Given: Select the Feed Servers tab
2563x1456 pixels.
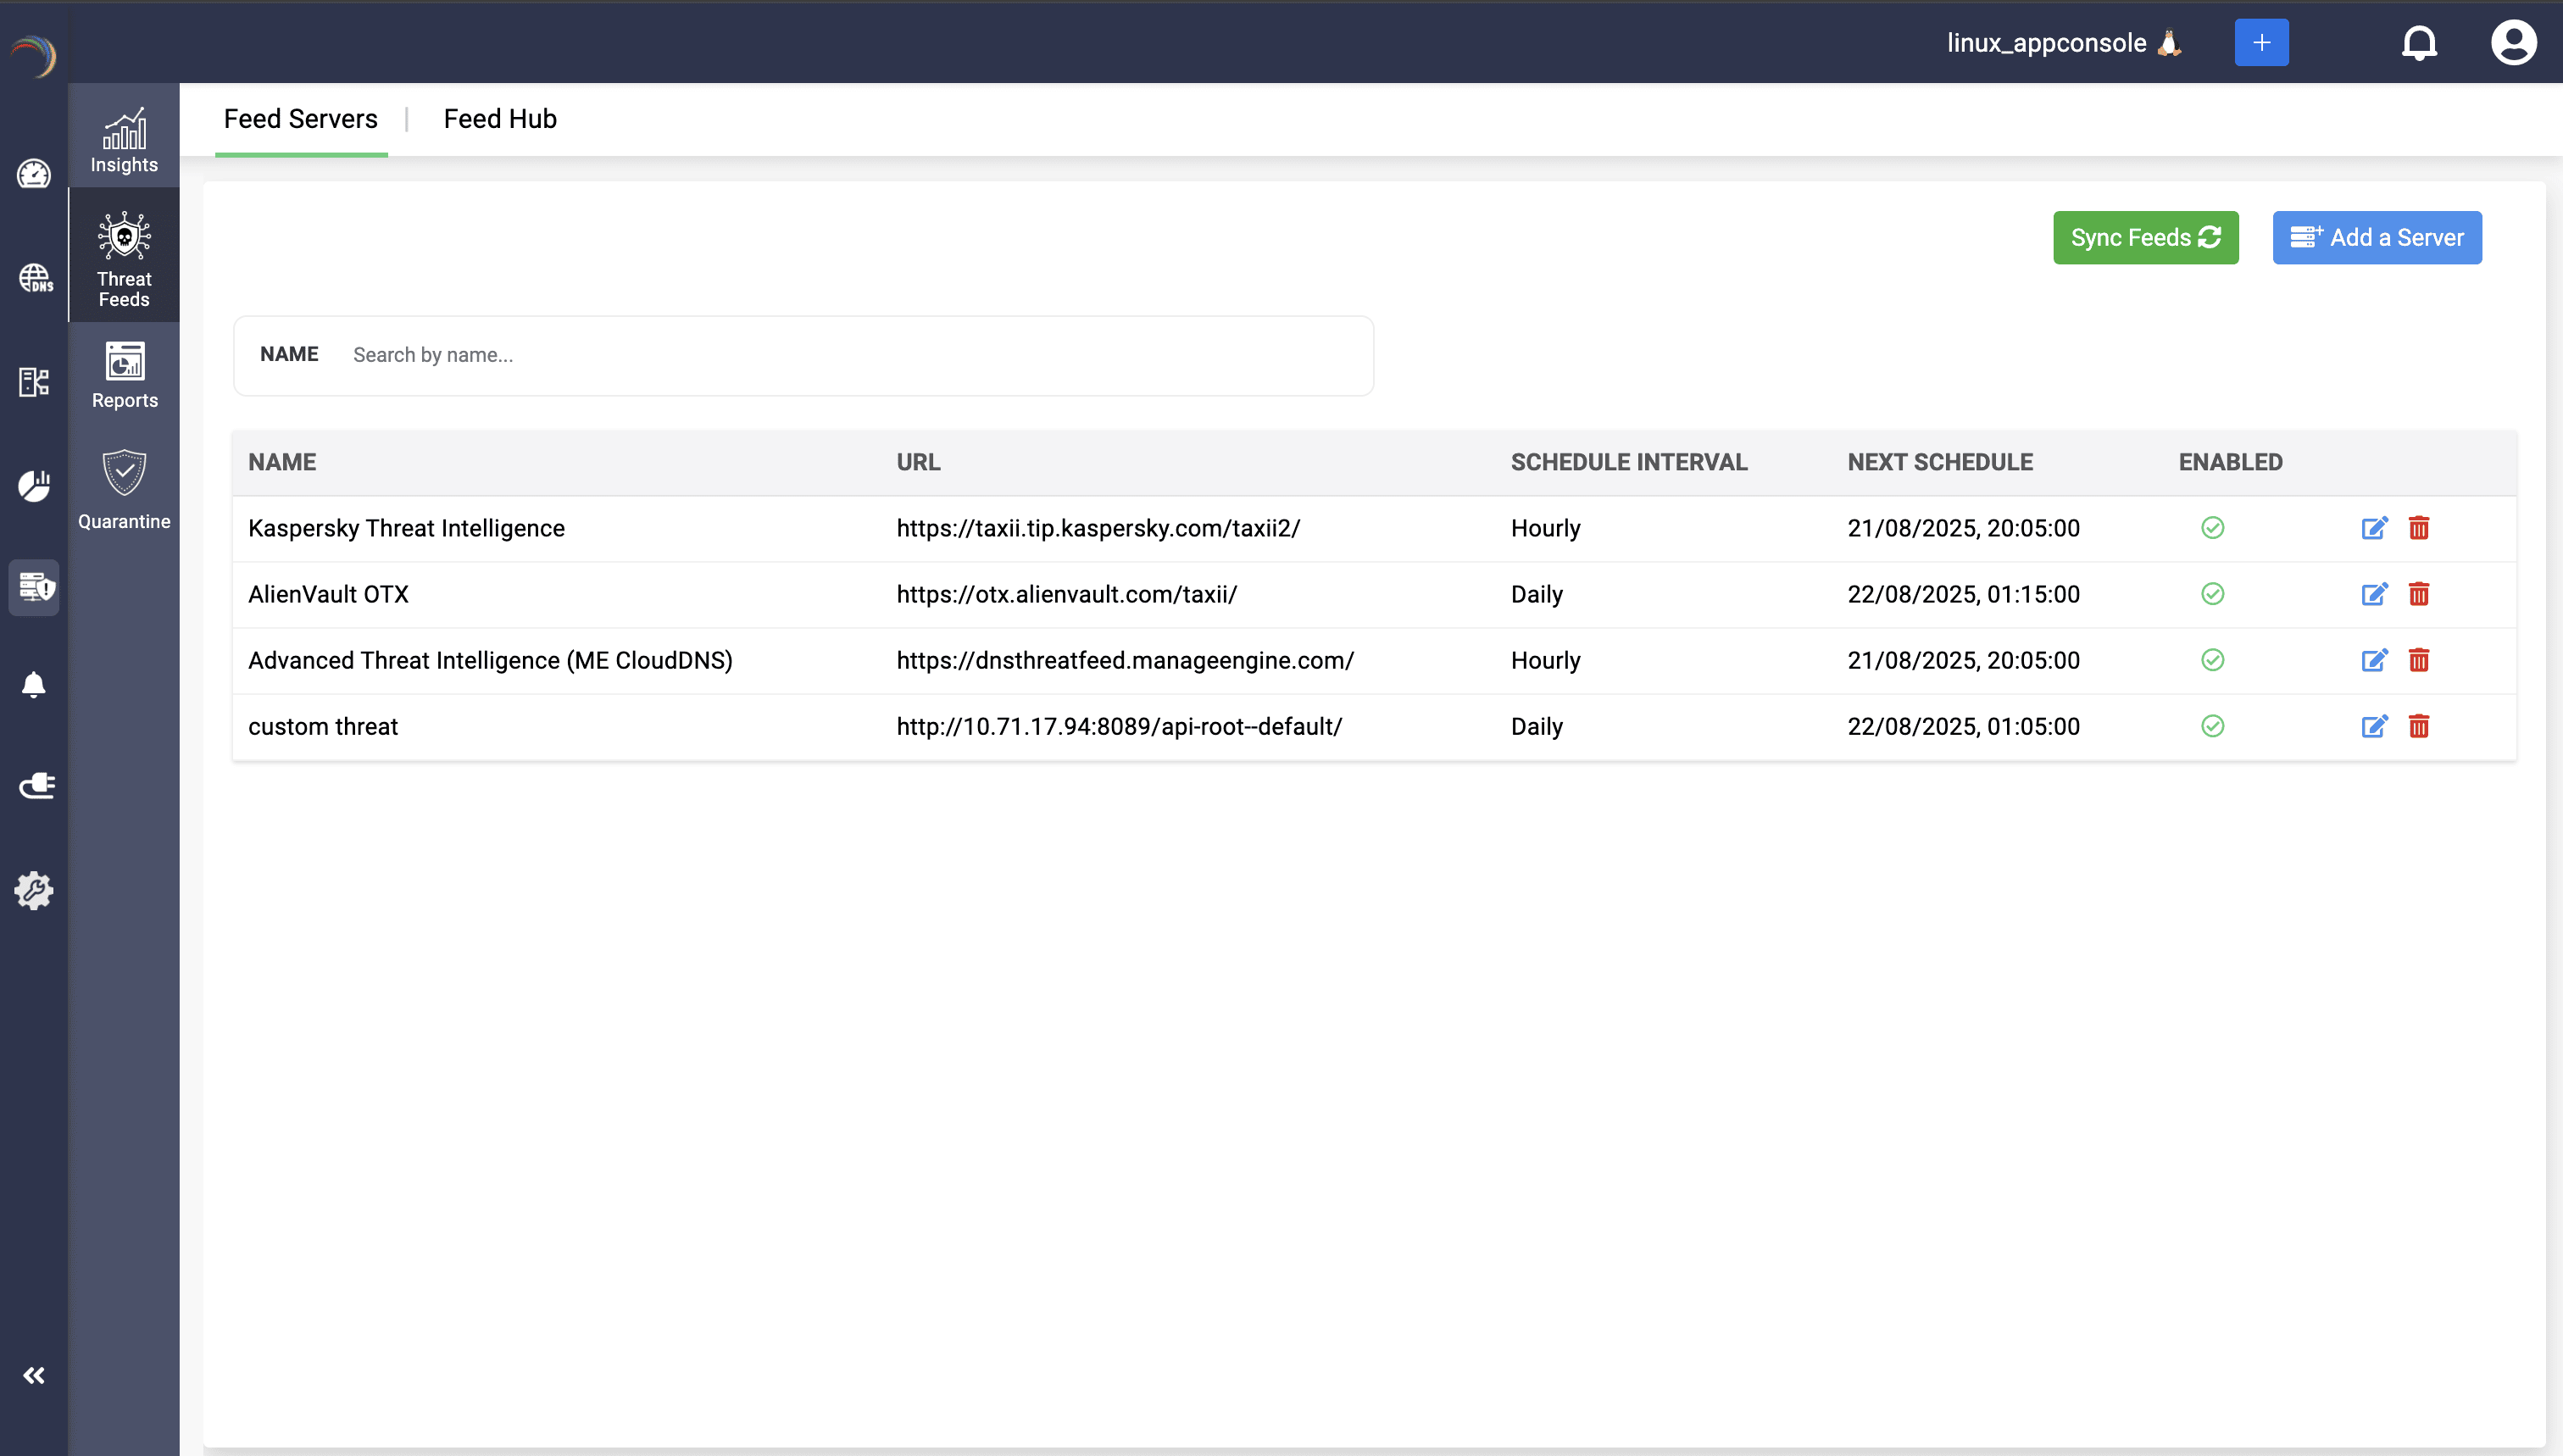Looking at the screenshot, I should pos(300,119).
